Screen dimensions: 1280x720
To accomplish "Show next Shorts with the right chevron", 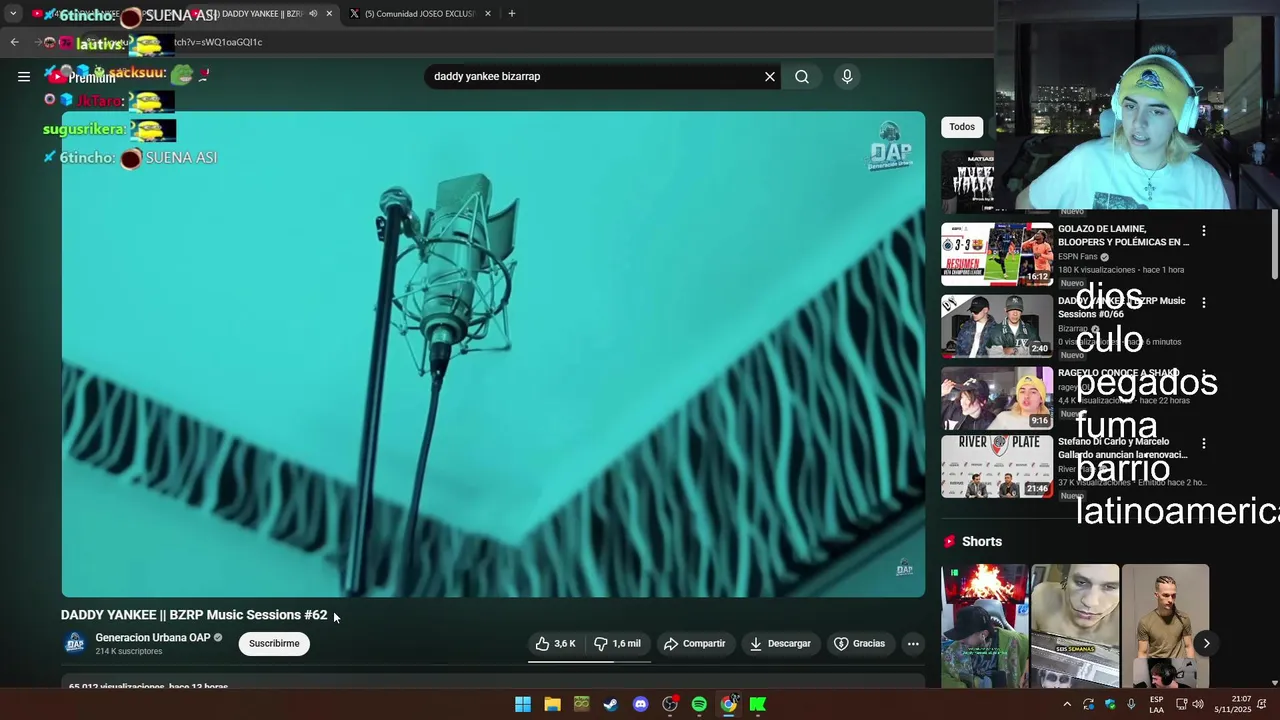I will 1206,644.
